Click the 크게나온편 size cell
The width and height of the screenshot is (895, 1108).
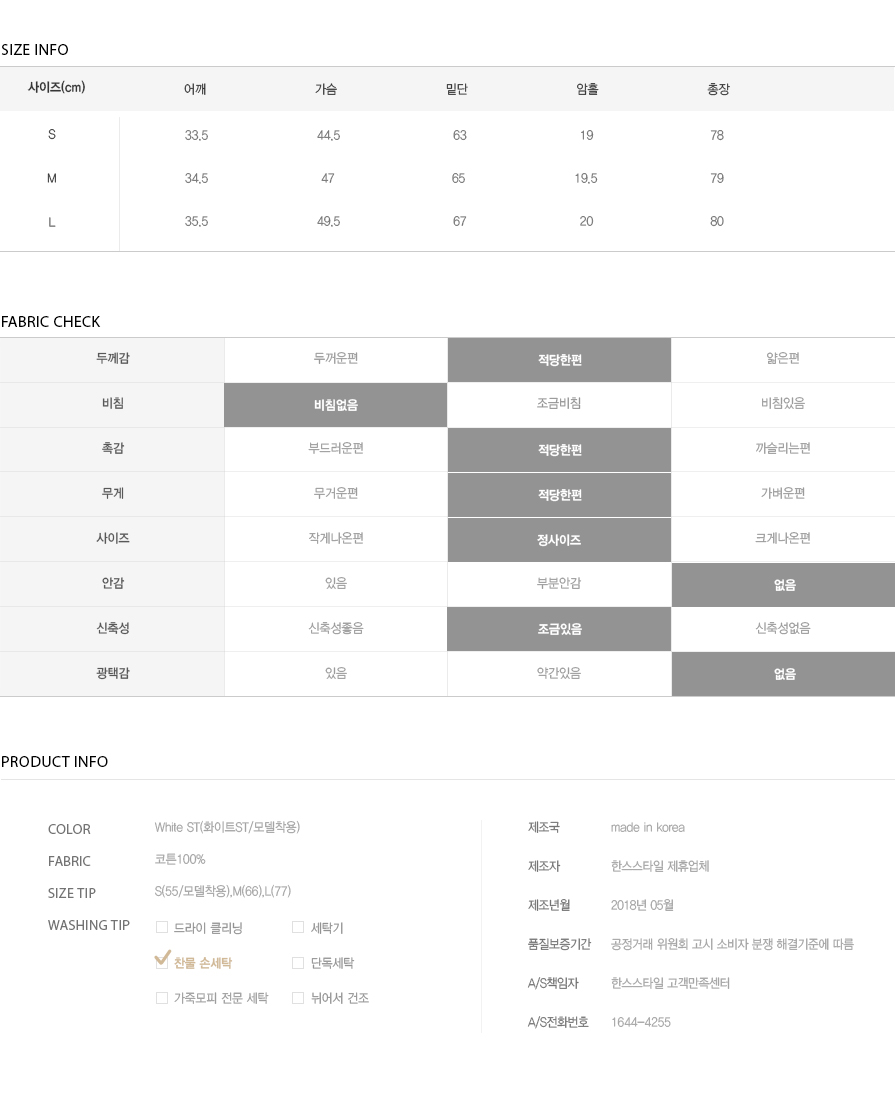pos(783,538)
